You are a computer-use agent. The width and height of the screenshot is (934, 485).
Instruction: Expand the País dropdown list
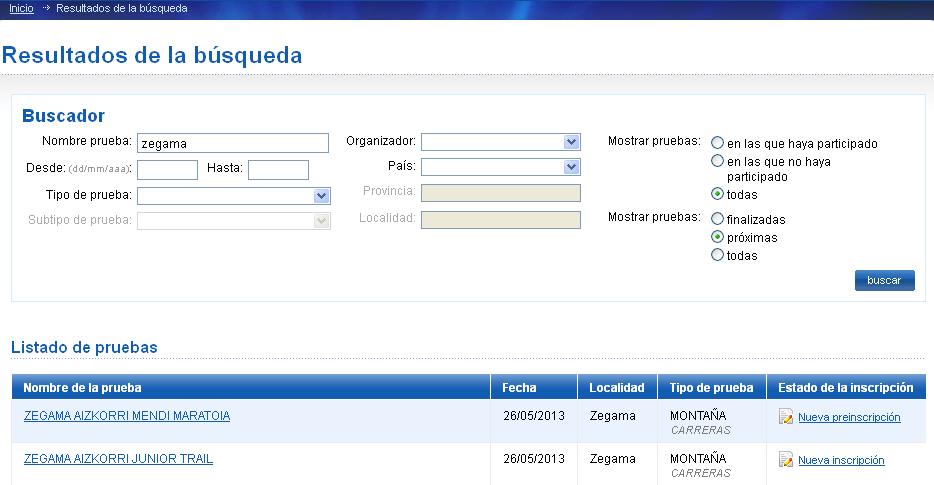pyautogui.click(x=500, y=167)
